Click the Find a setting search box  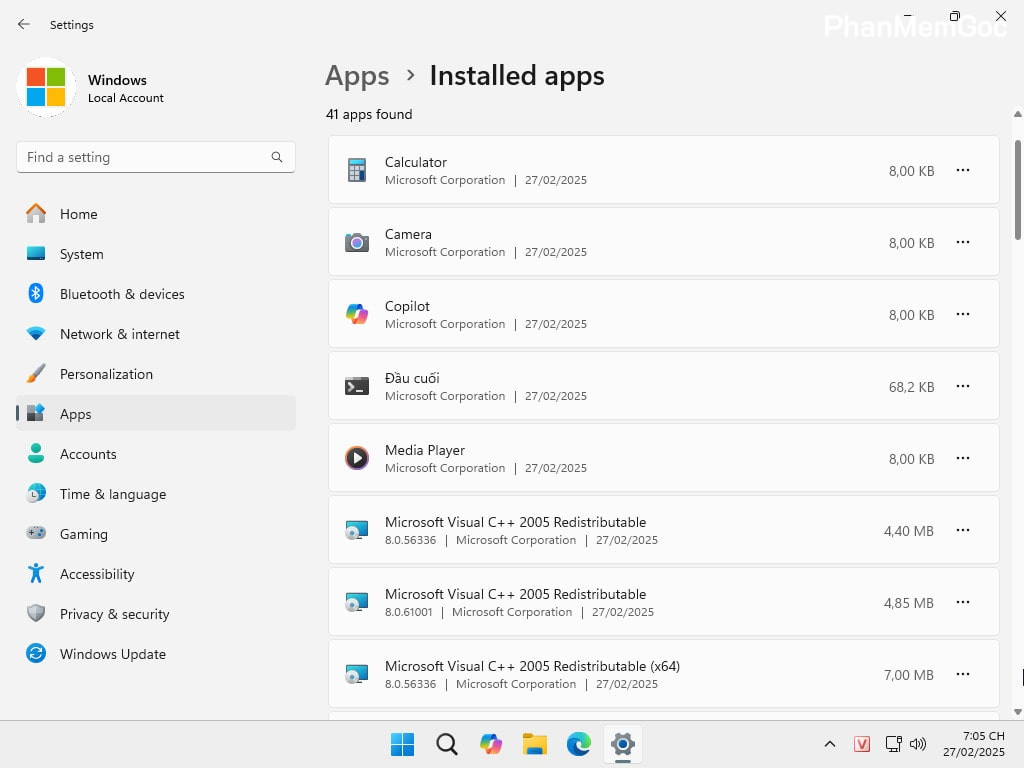155,157
